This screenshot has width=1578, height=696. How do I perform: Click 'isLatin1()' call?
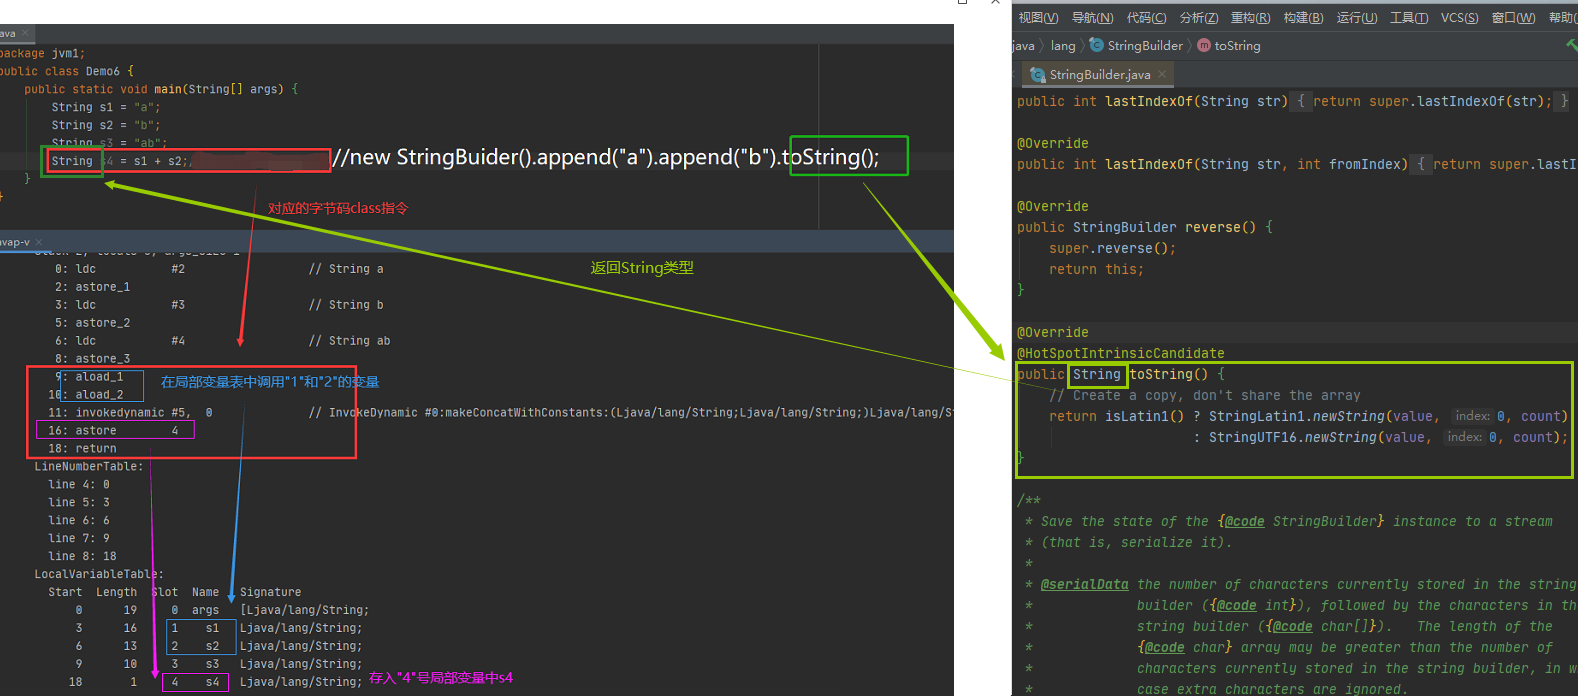pos(1145,416)
